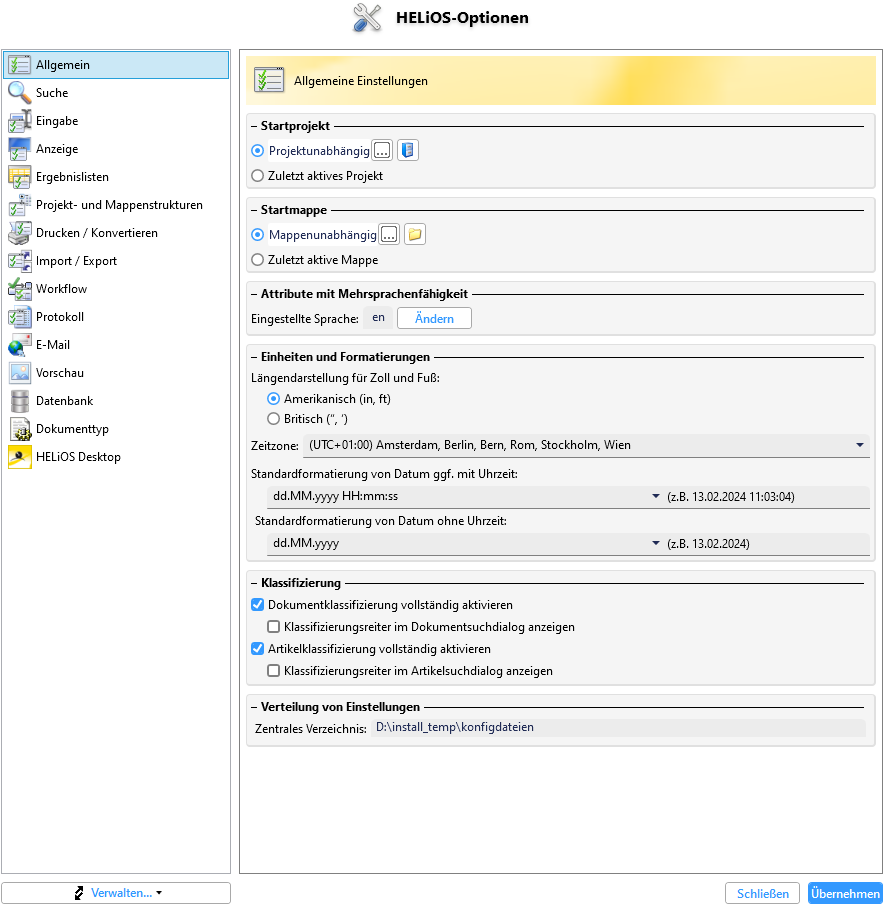This screenshot has height=911, width=889.
Task: Enable Klassifizierungsreiter im Artikelsuchdialog anzeigen
Action: (x=273, y=670)
